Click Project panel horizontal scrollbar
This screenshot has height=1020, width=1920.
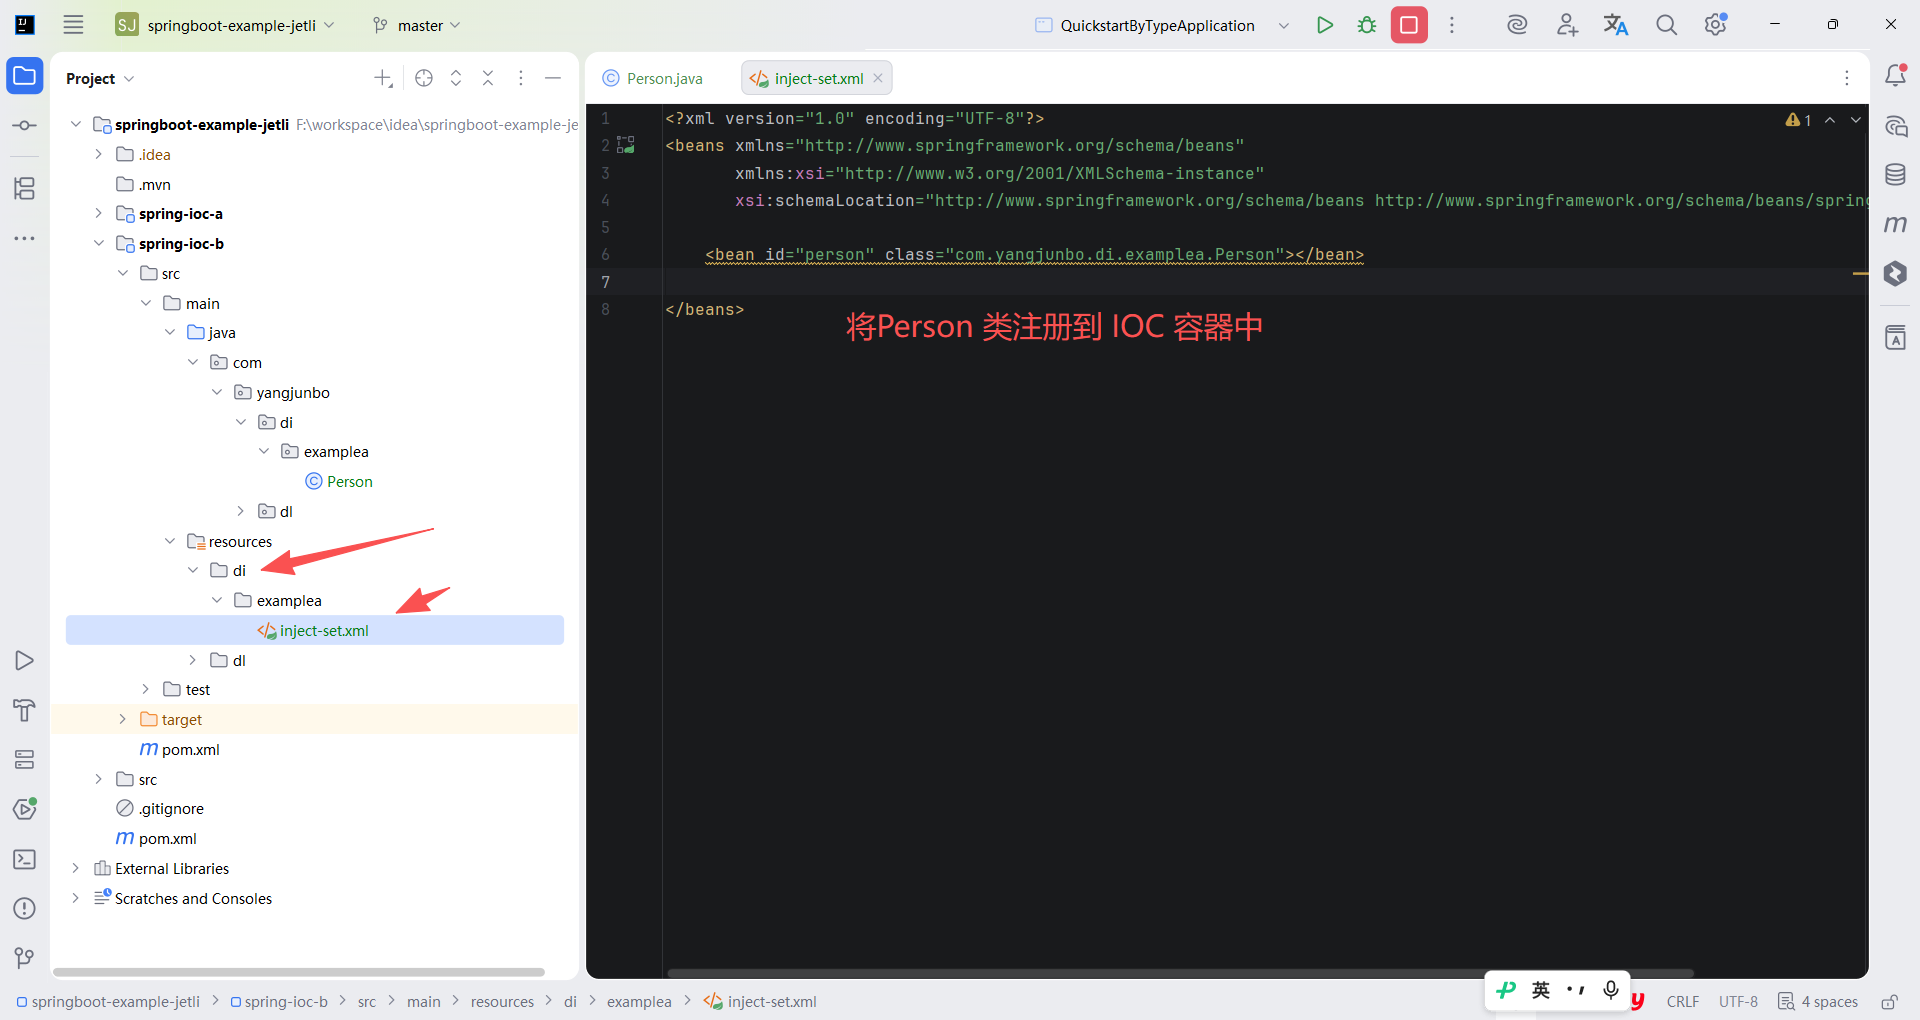pos(298,972)
